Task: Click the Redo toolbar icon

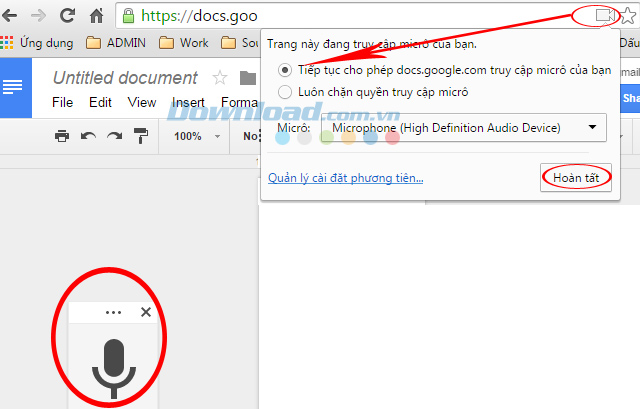Action: [x=115, y=136]
